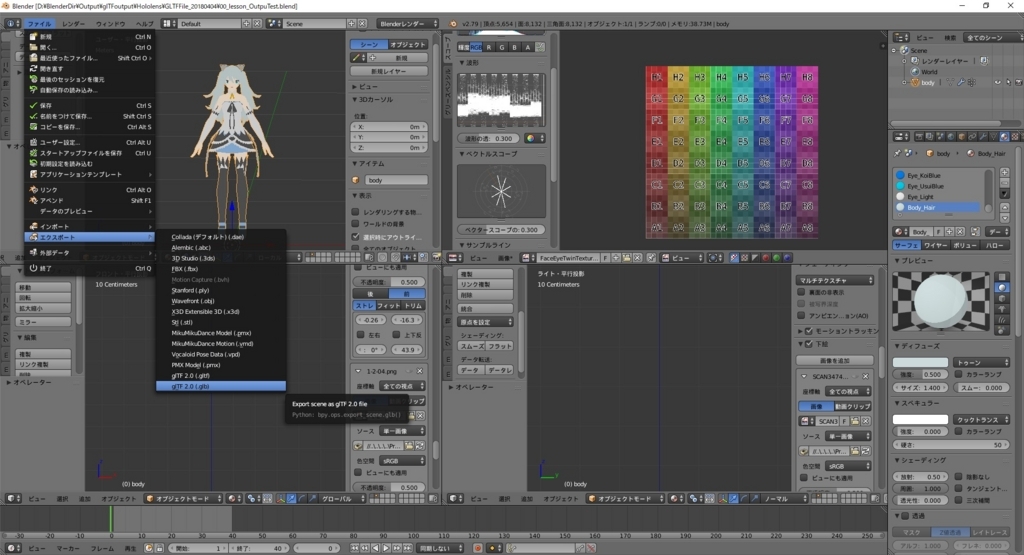Open クックトランス specular shader dropdown
Viewport: 1024px width, 555px height.
(981, 419)
